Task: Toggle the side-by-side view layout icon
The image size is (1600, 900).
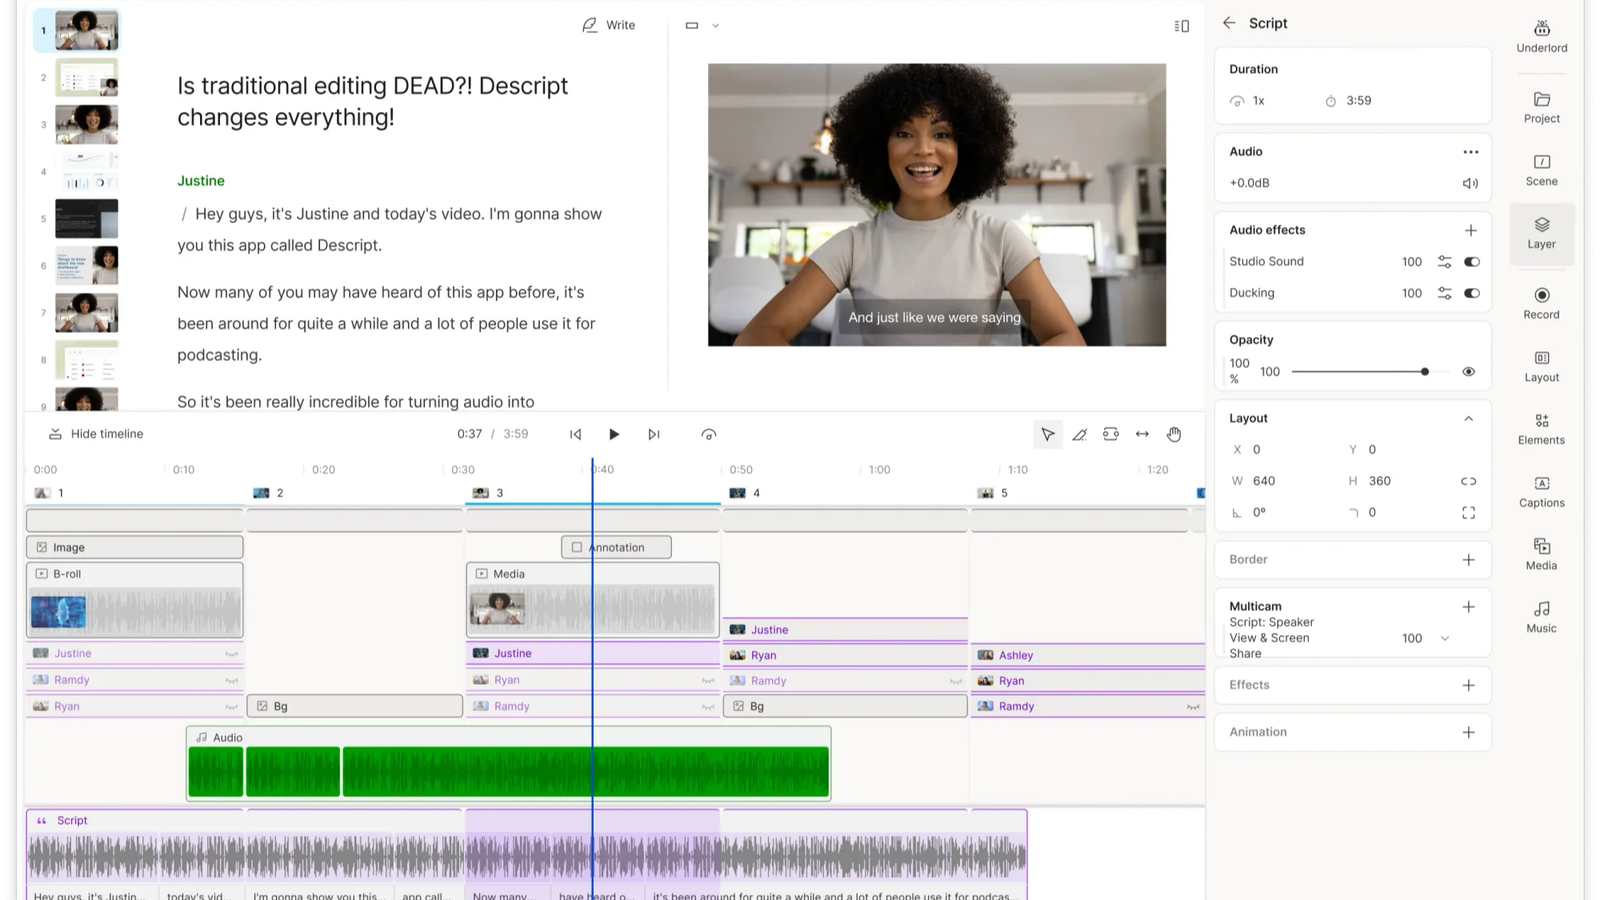Action: tap(1181, 26)
